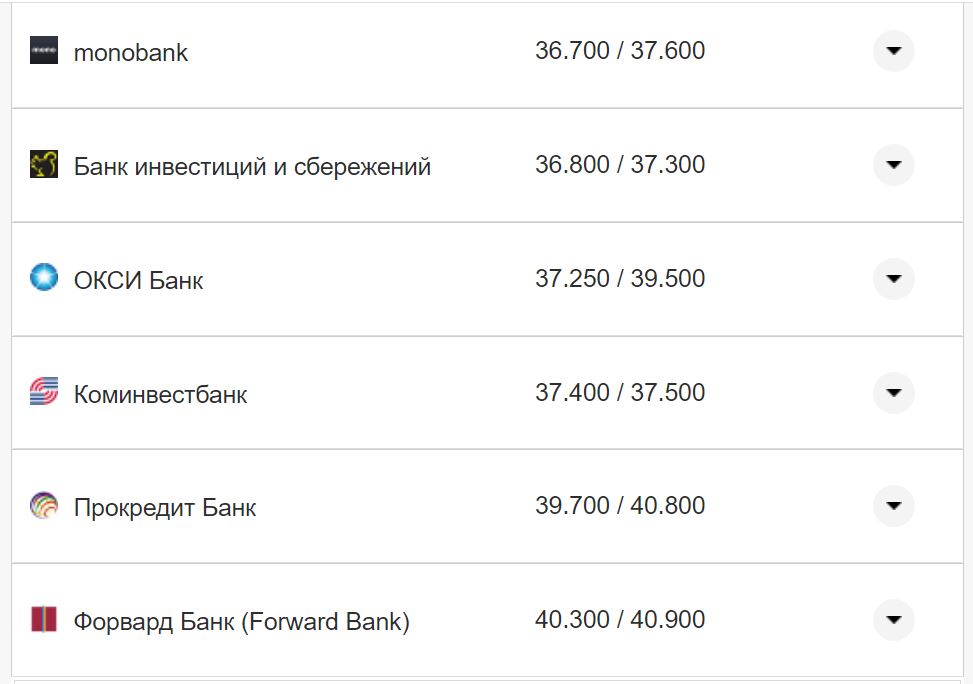This screenshot has width=973, height=684.
Task: Click the Форвард Банк red logo icon
Action: click(44, 618)
